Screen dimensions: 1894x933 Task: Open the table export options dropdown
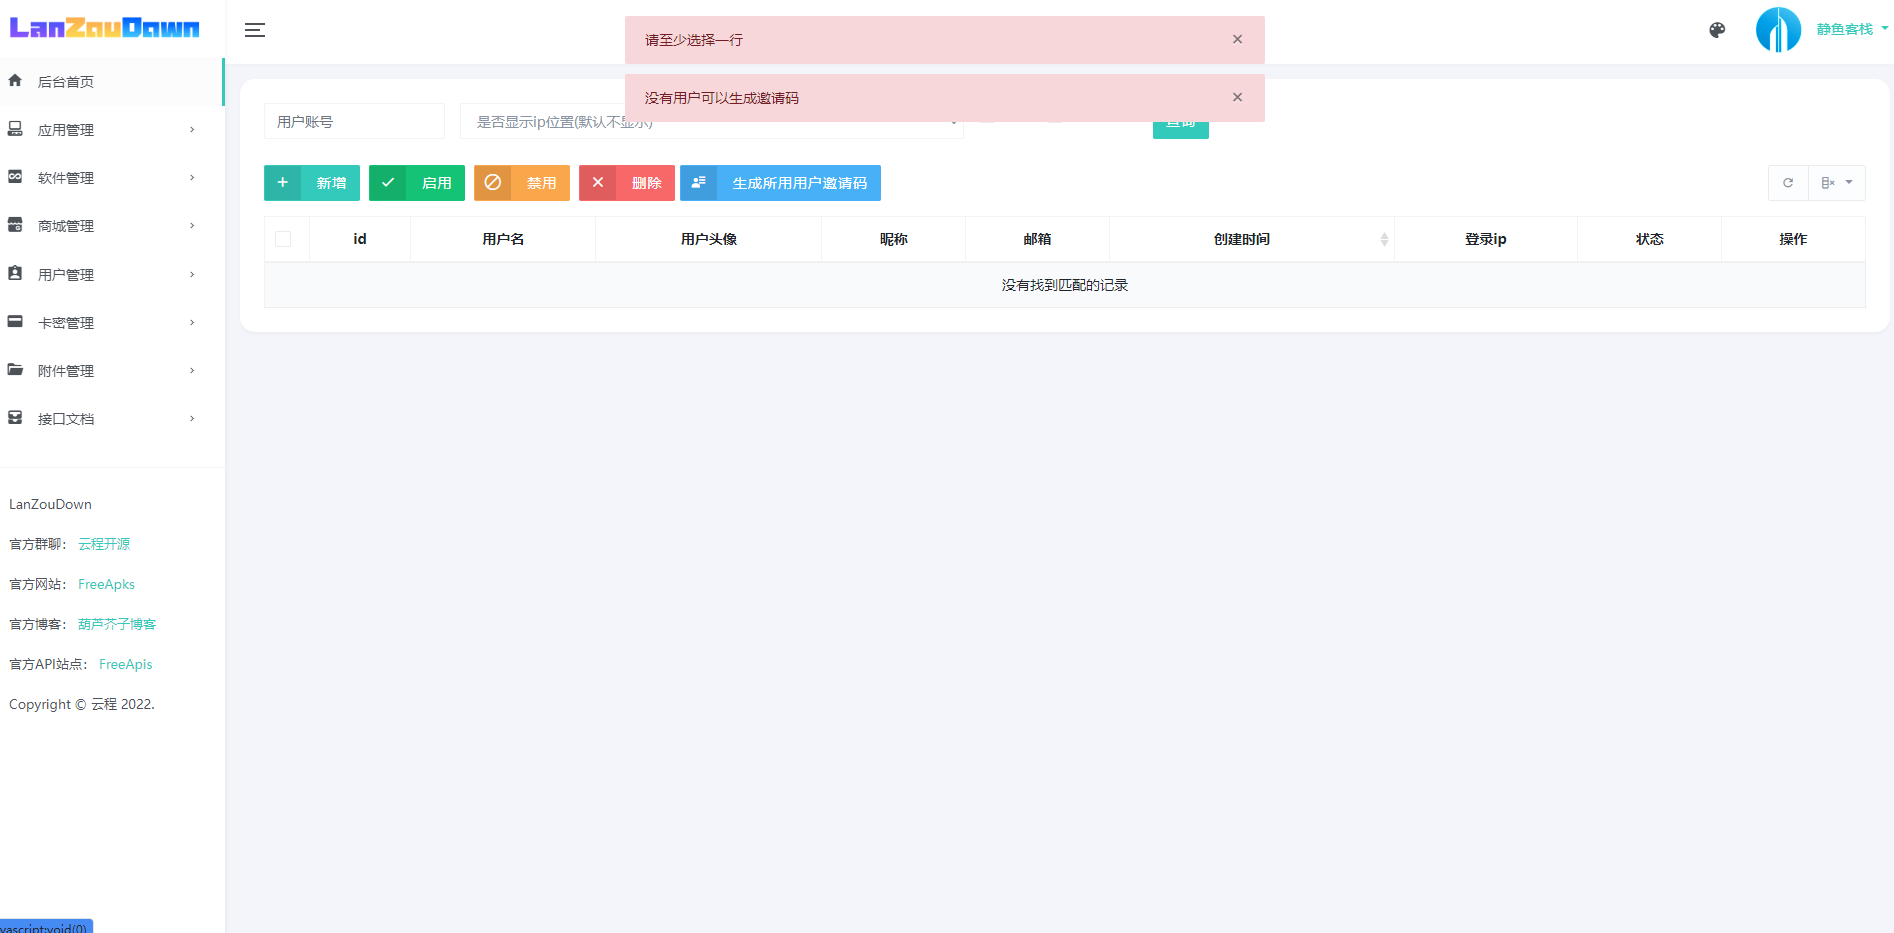coord(1837,183)
